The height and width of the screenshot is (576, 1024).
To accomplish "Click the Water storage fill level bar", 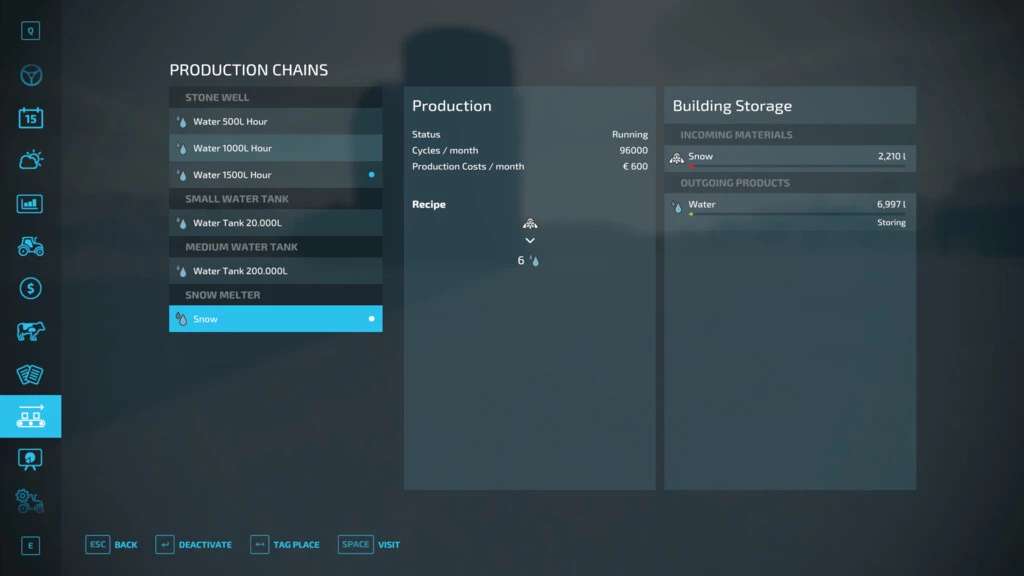I will click(796, 214).
